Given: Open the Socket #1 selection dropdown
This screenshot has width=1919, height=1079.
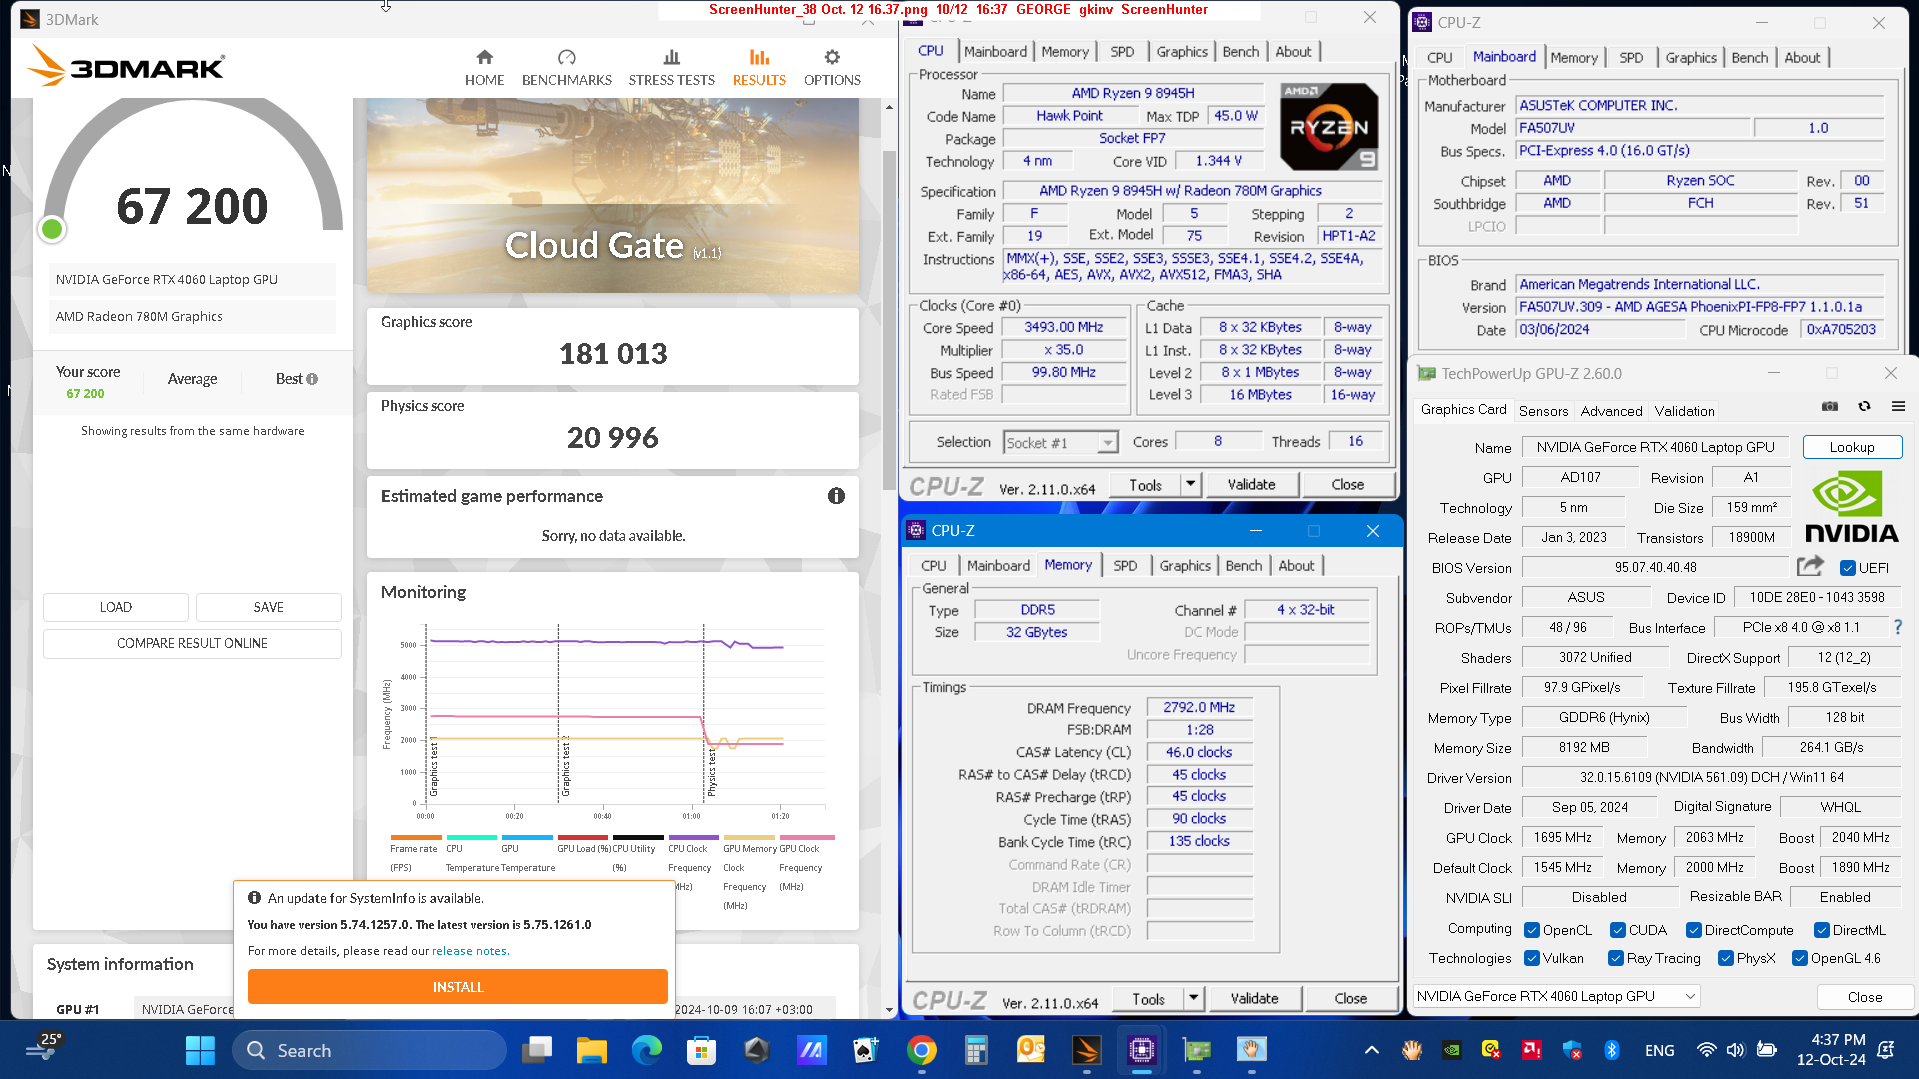Looking at the screenshot, I should point(1060,443).
